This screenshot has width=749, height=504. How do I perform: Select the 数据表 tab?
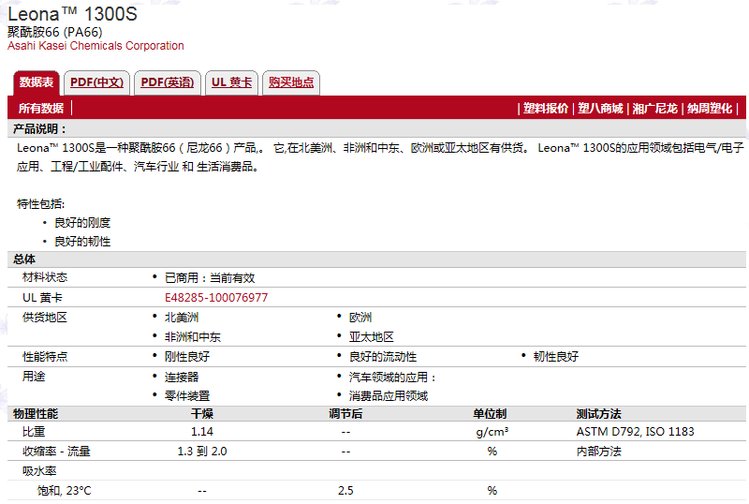[36, 83]
